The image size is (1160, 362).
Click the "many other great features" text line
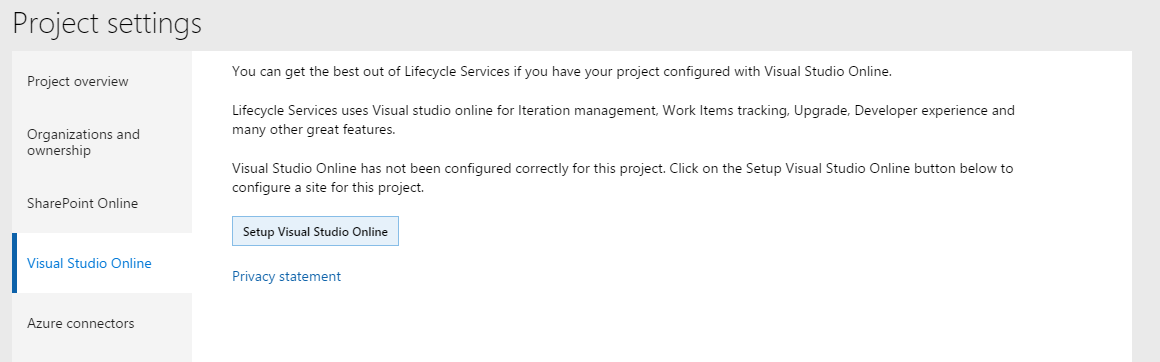pyautogui.click(x=314, y=130)
